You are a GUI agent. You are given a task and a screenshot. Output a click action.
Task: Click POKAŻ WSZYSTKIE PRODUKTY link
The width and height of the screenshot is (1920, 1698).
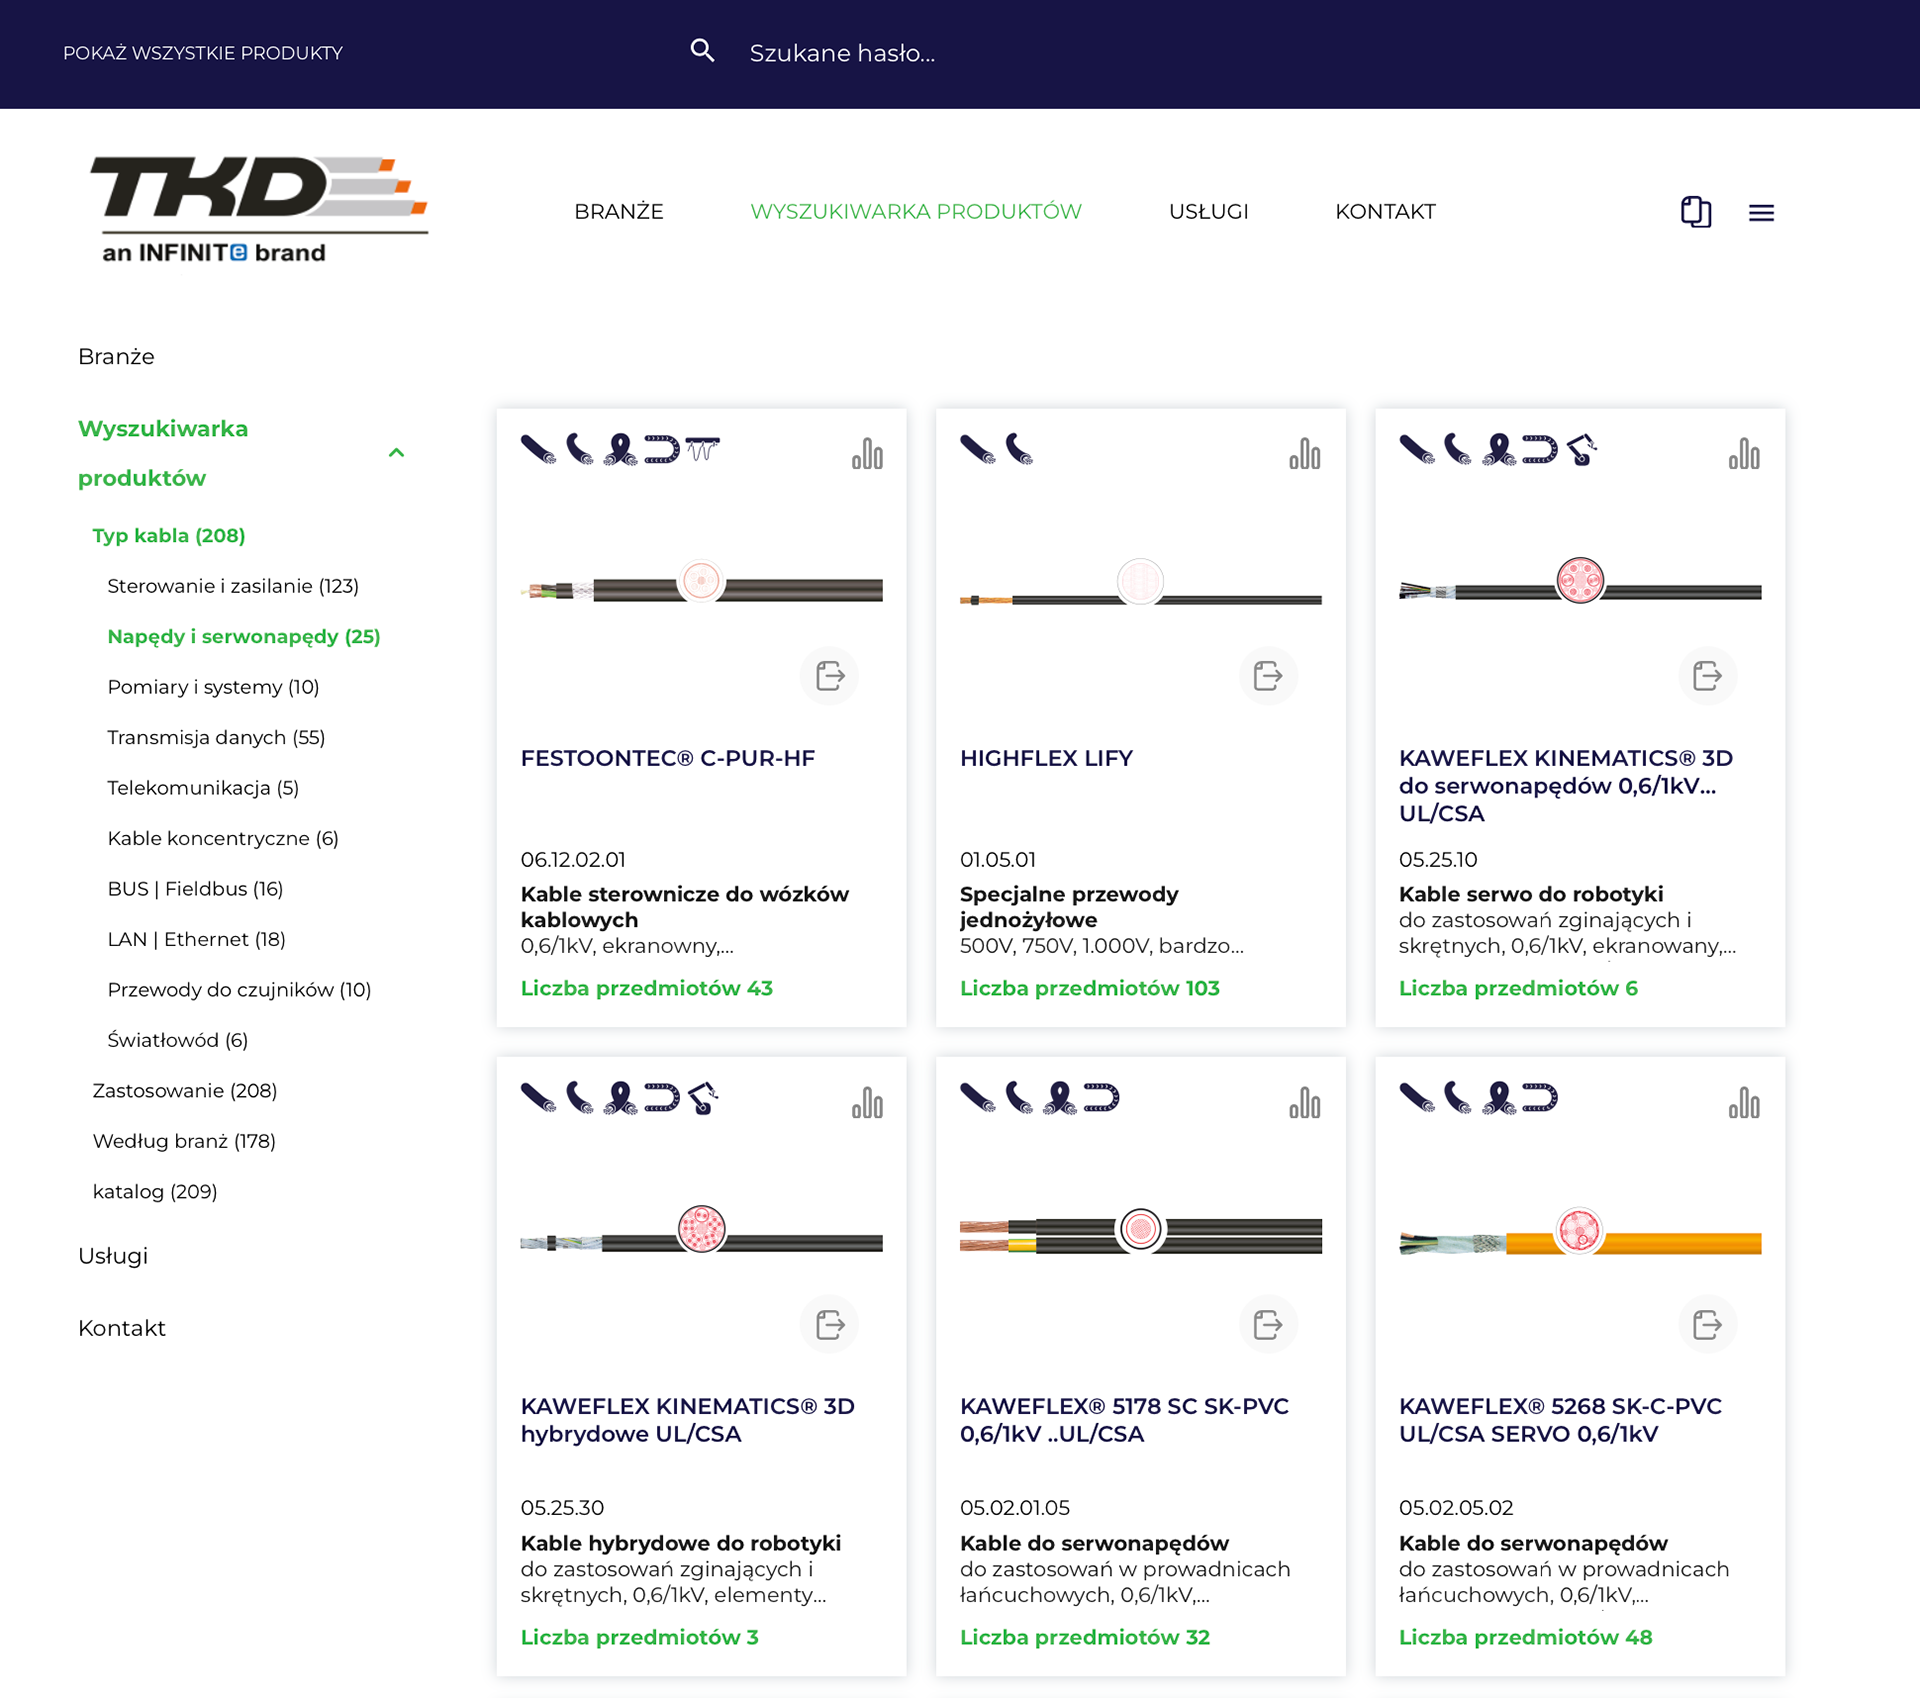(203, 53)
